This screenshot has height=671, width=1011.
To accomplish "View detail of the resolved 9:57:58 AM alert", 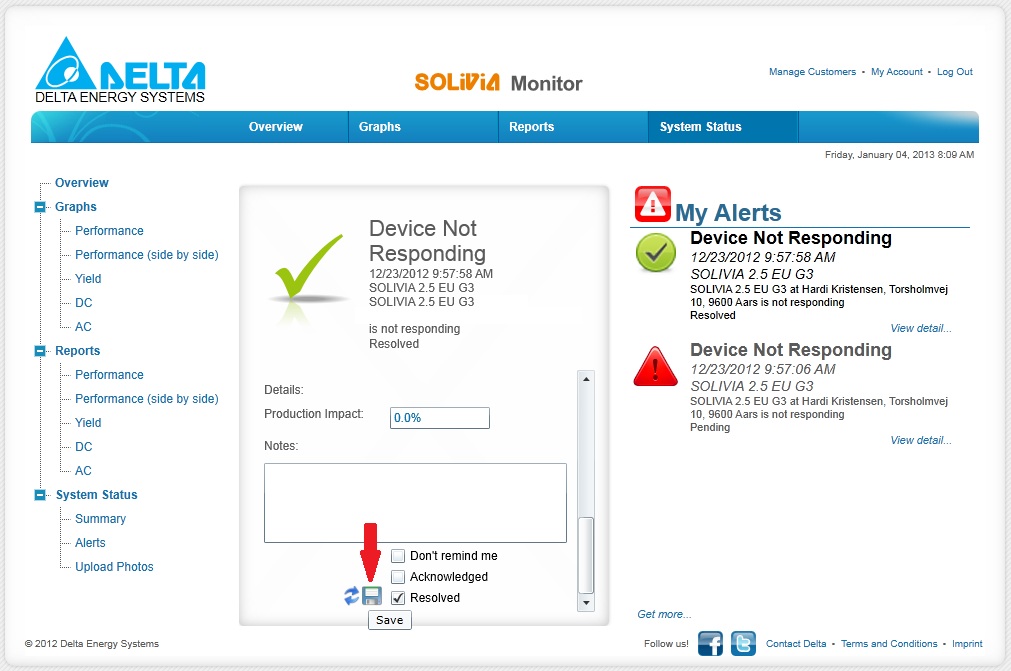I will pos(921,328).
